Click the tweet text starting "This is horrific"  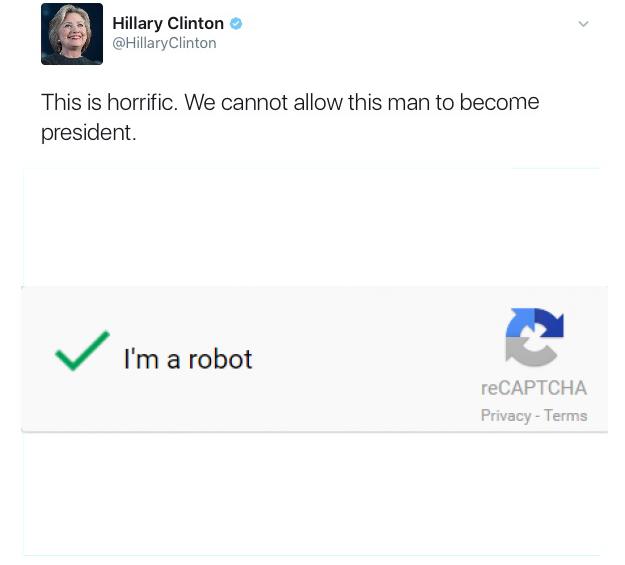coord(290,117)
